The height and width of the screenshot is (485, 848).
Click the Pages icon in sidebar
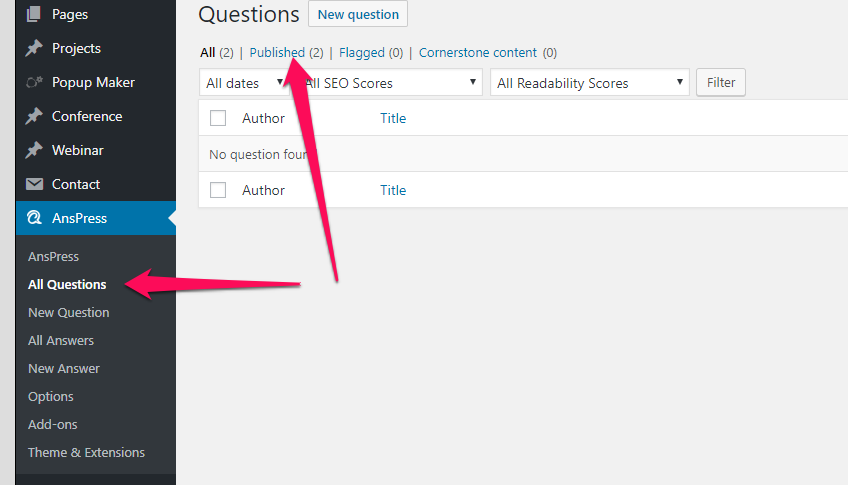[34, 14]
